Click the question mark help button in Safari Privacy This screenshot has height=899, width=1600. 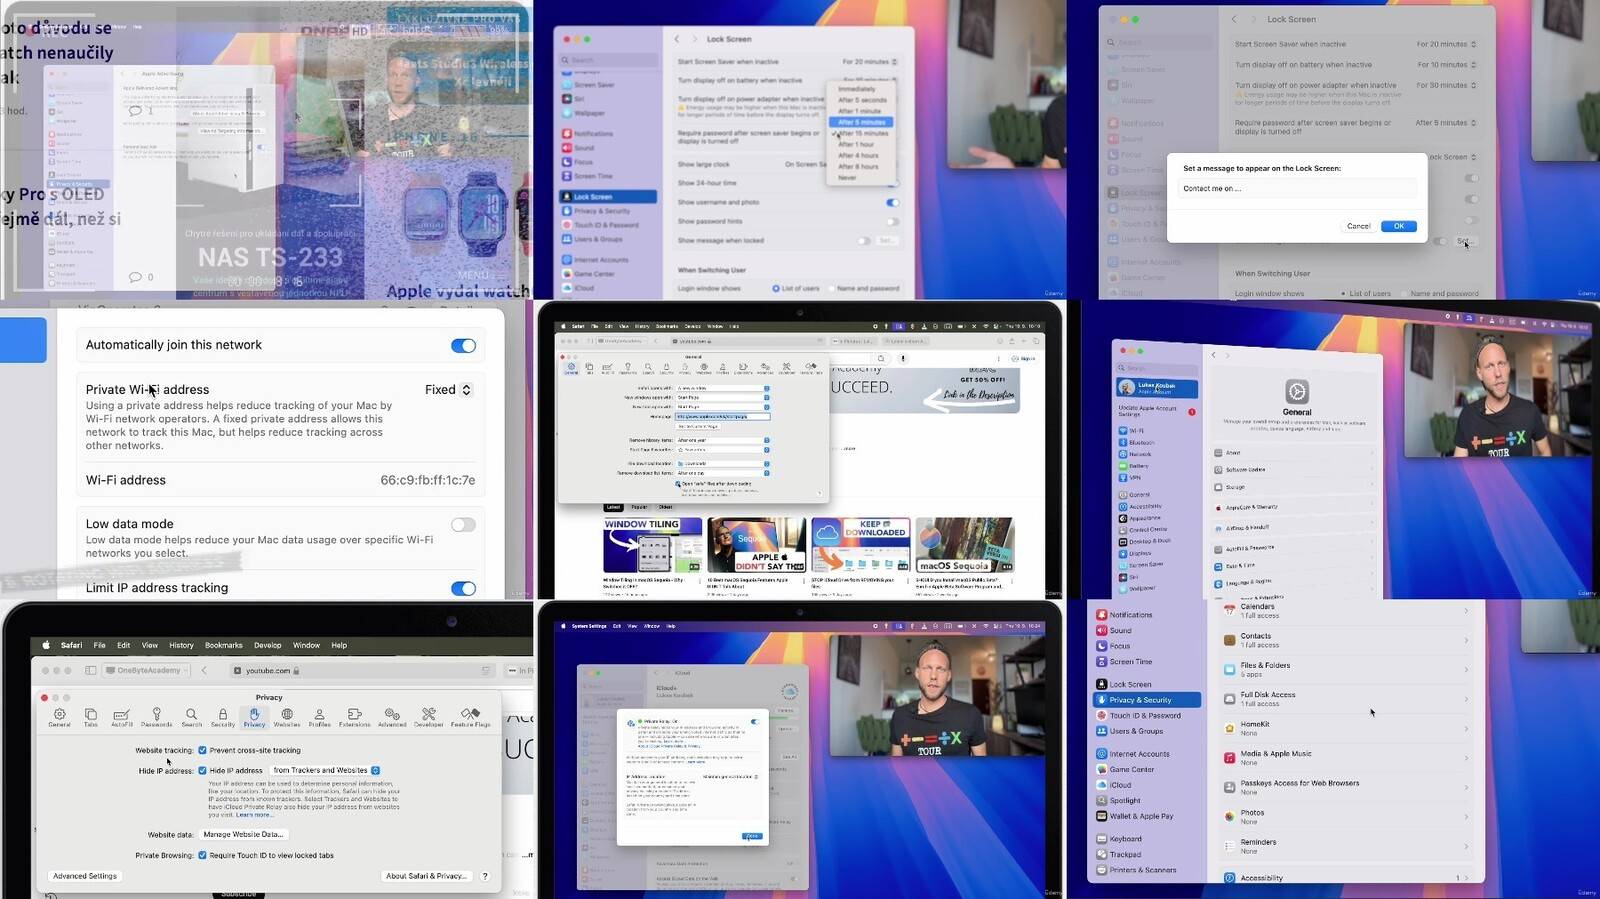point(485,876)
